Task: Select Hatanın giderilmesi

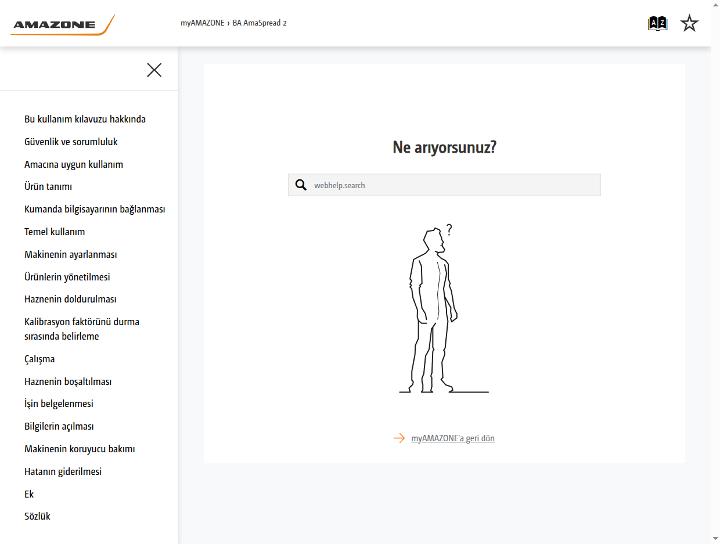Action: (62, 471)
